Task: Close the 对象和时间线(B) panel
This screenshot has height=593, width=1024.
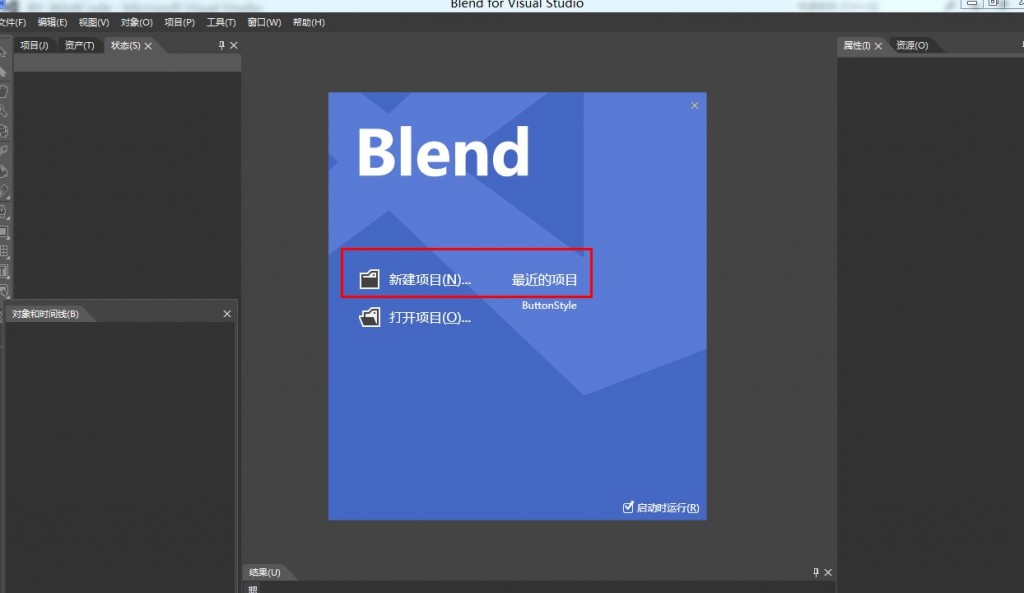Action: (x=227, y=314)
